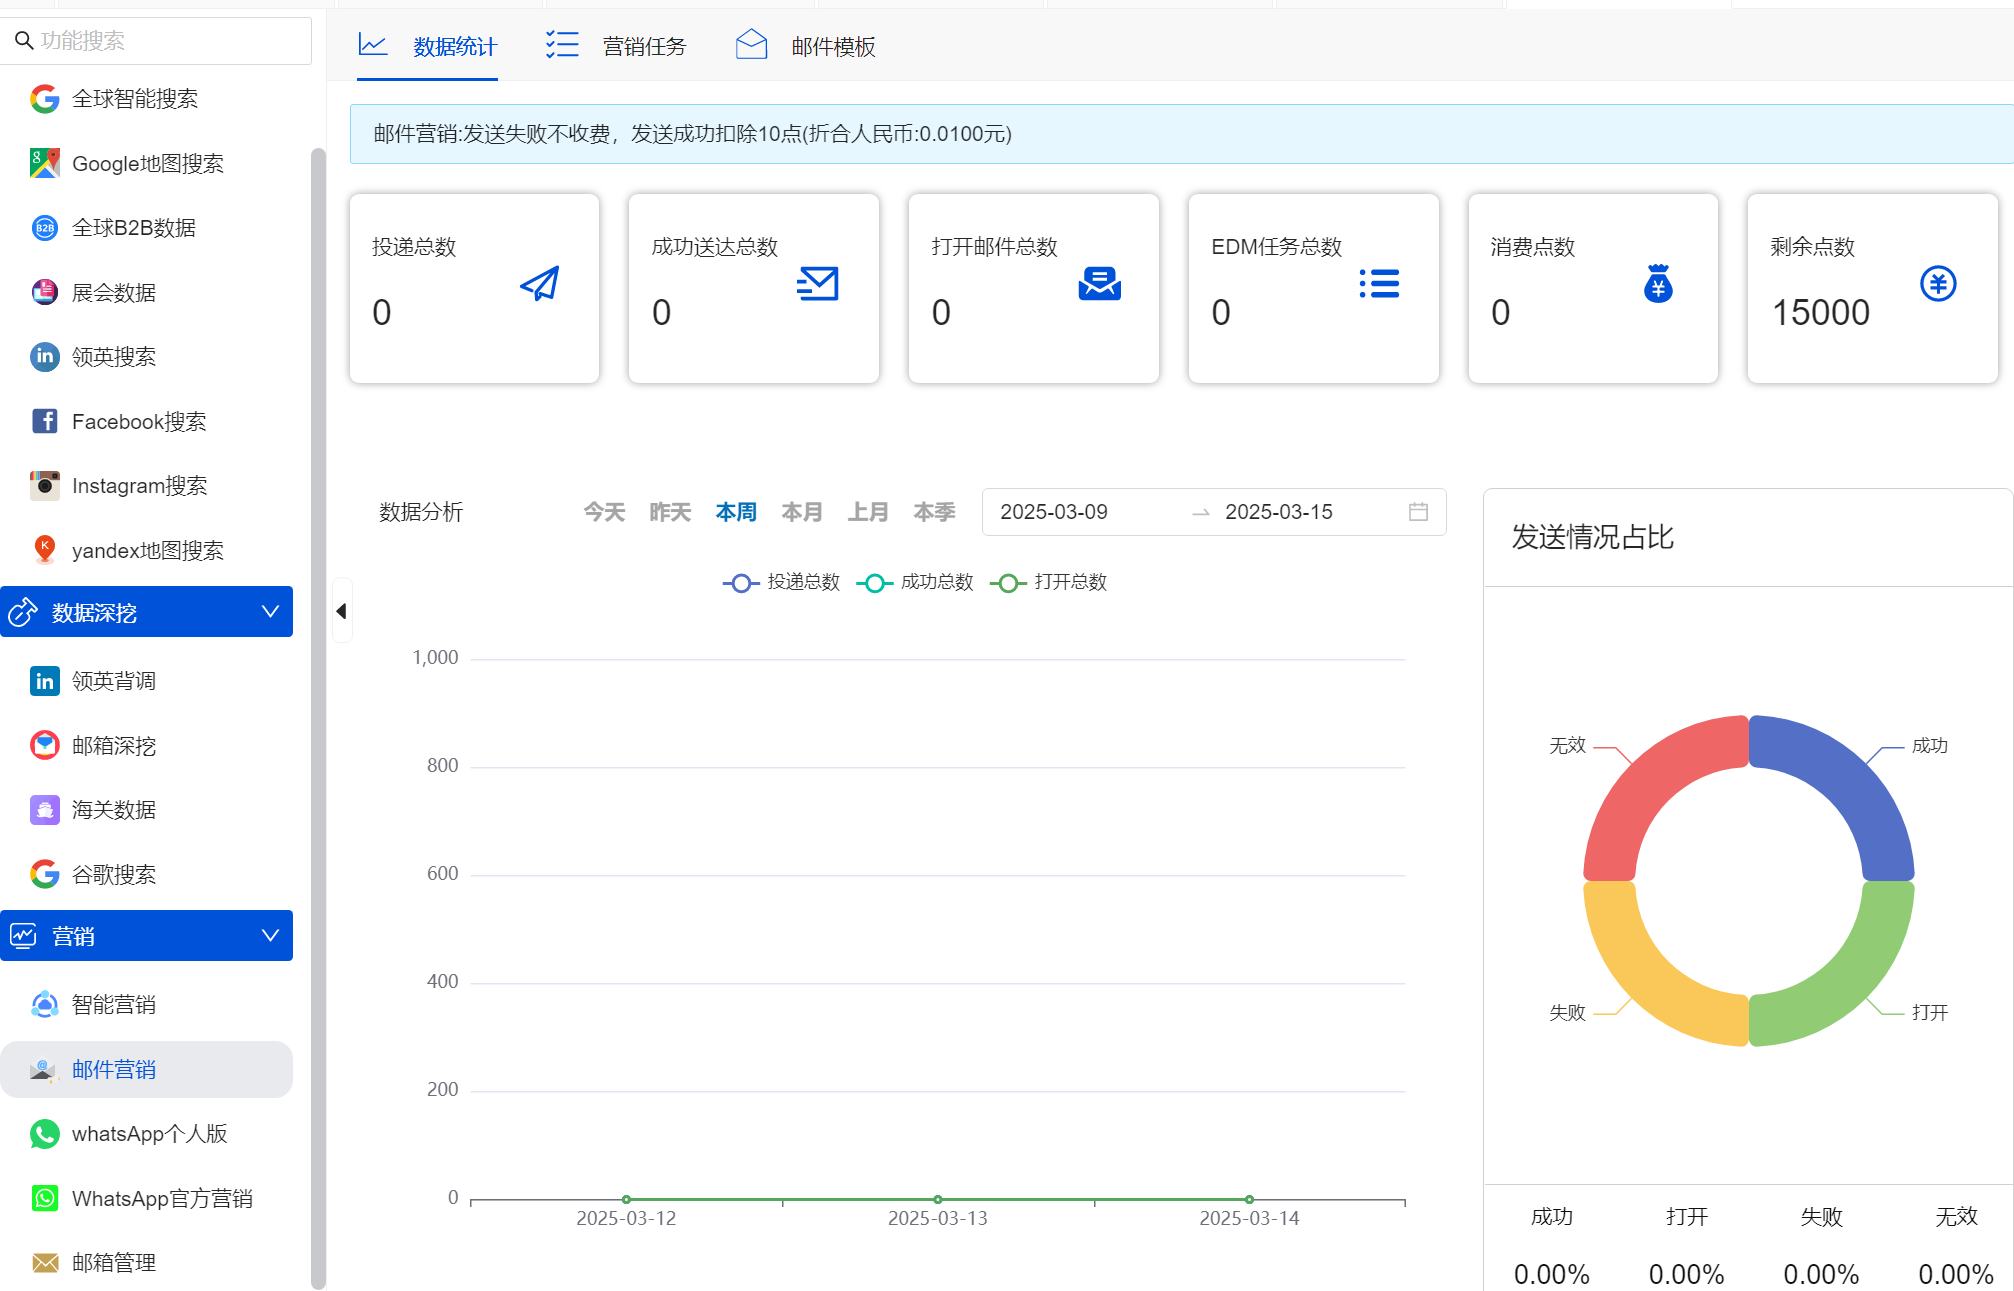This screenshot has width=2014, height=1291.
Task: Toggle 成功总数 series in chart legend
Action: (x=915, y=583)
